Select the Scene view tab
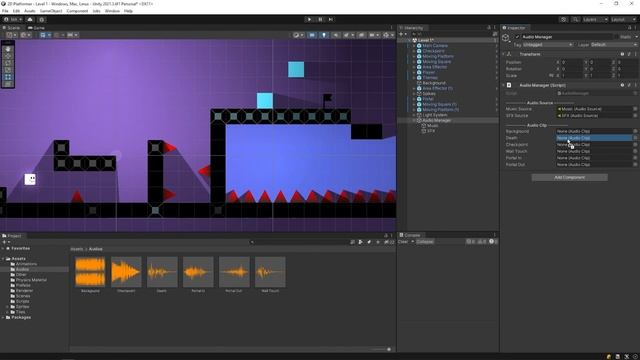This screenshot has height=360, width=640. 11,28
